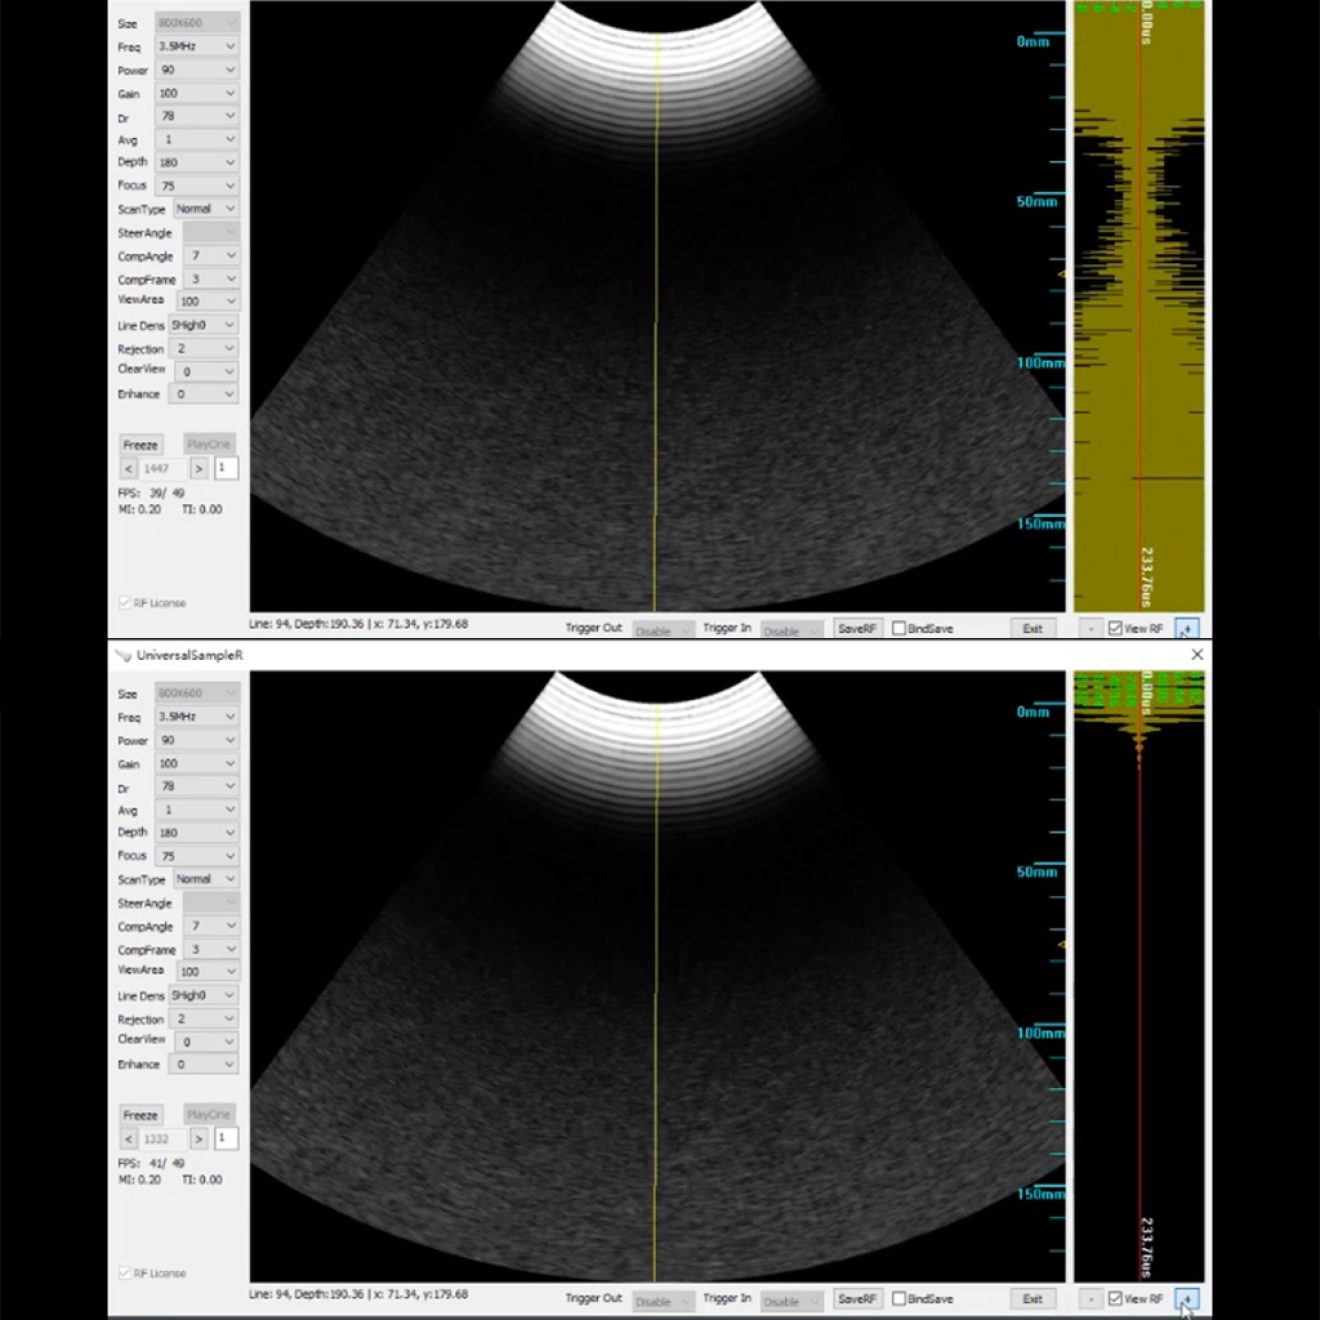1320x1320 pixels.
Task: Click the Exit button in the bottom window
Action: [1032, 1298]
